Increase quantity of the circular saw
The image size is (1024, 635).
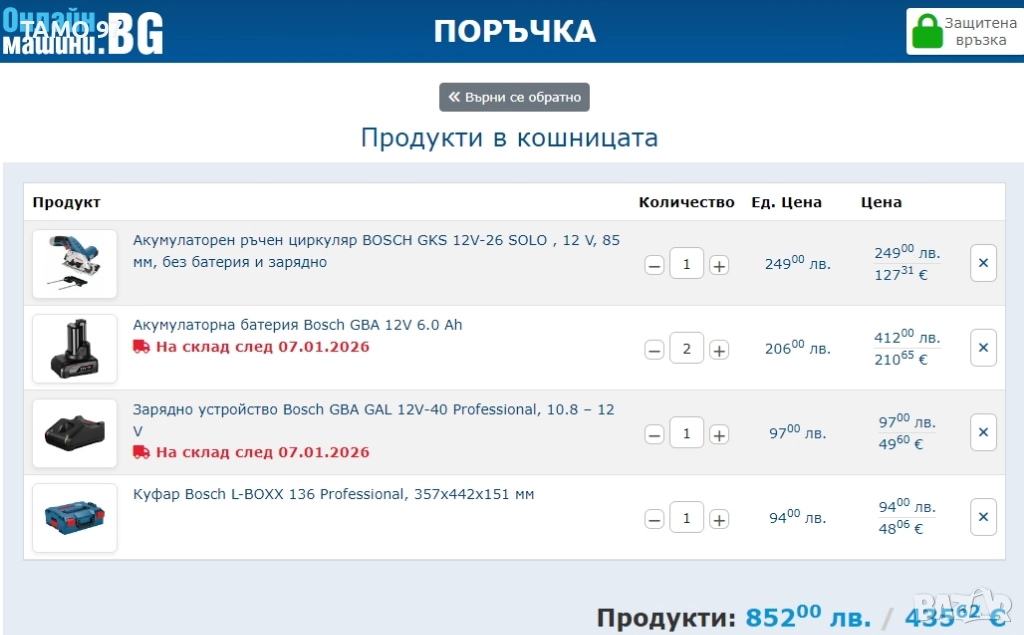[719, 266]
